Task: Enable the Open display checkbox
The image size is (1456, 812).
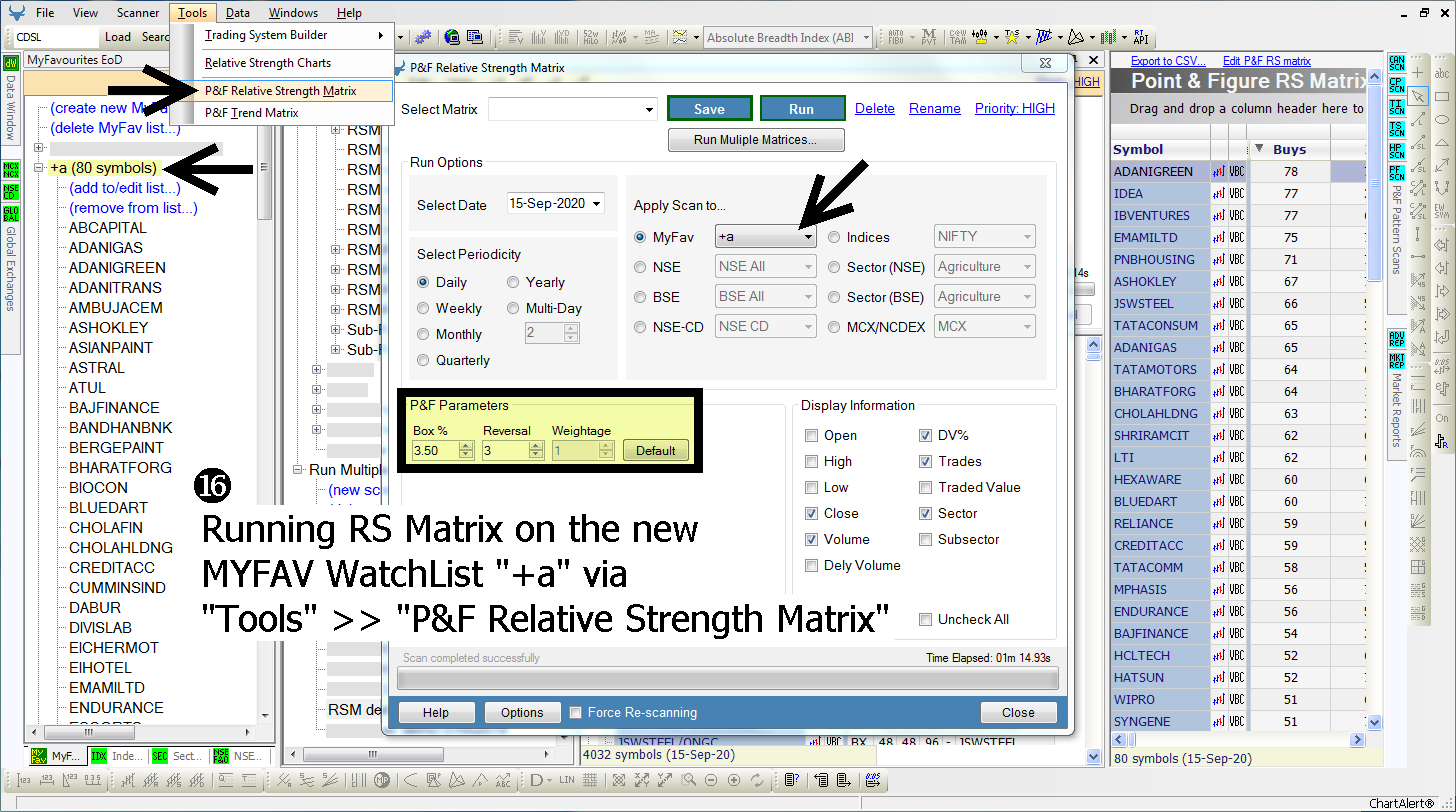Action: click(813, 435)
